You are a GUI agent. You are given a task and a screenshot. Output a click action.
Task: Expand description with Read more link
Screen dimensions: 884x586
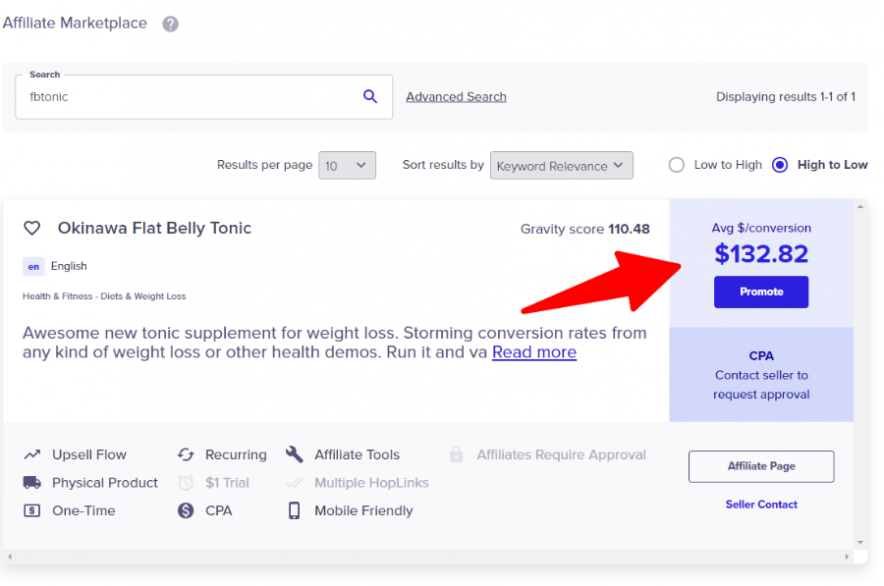coord(534,352)
